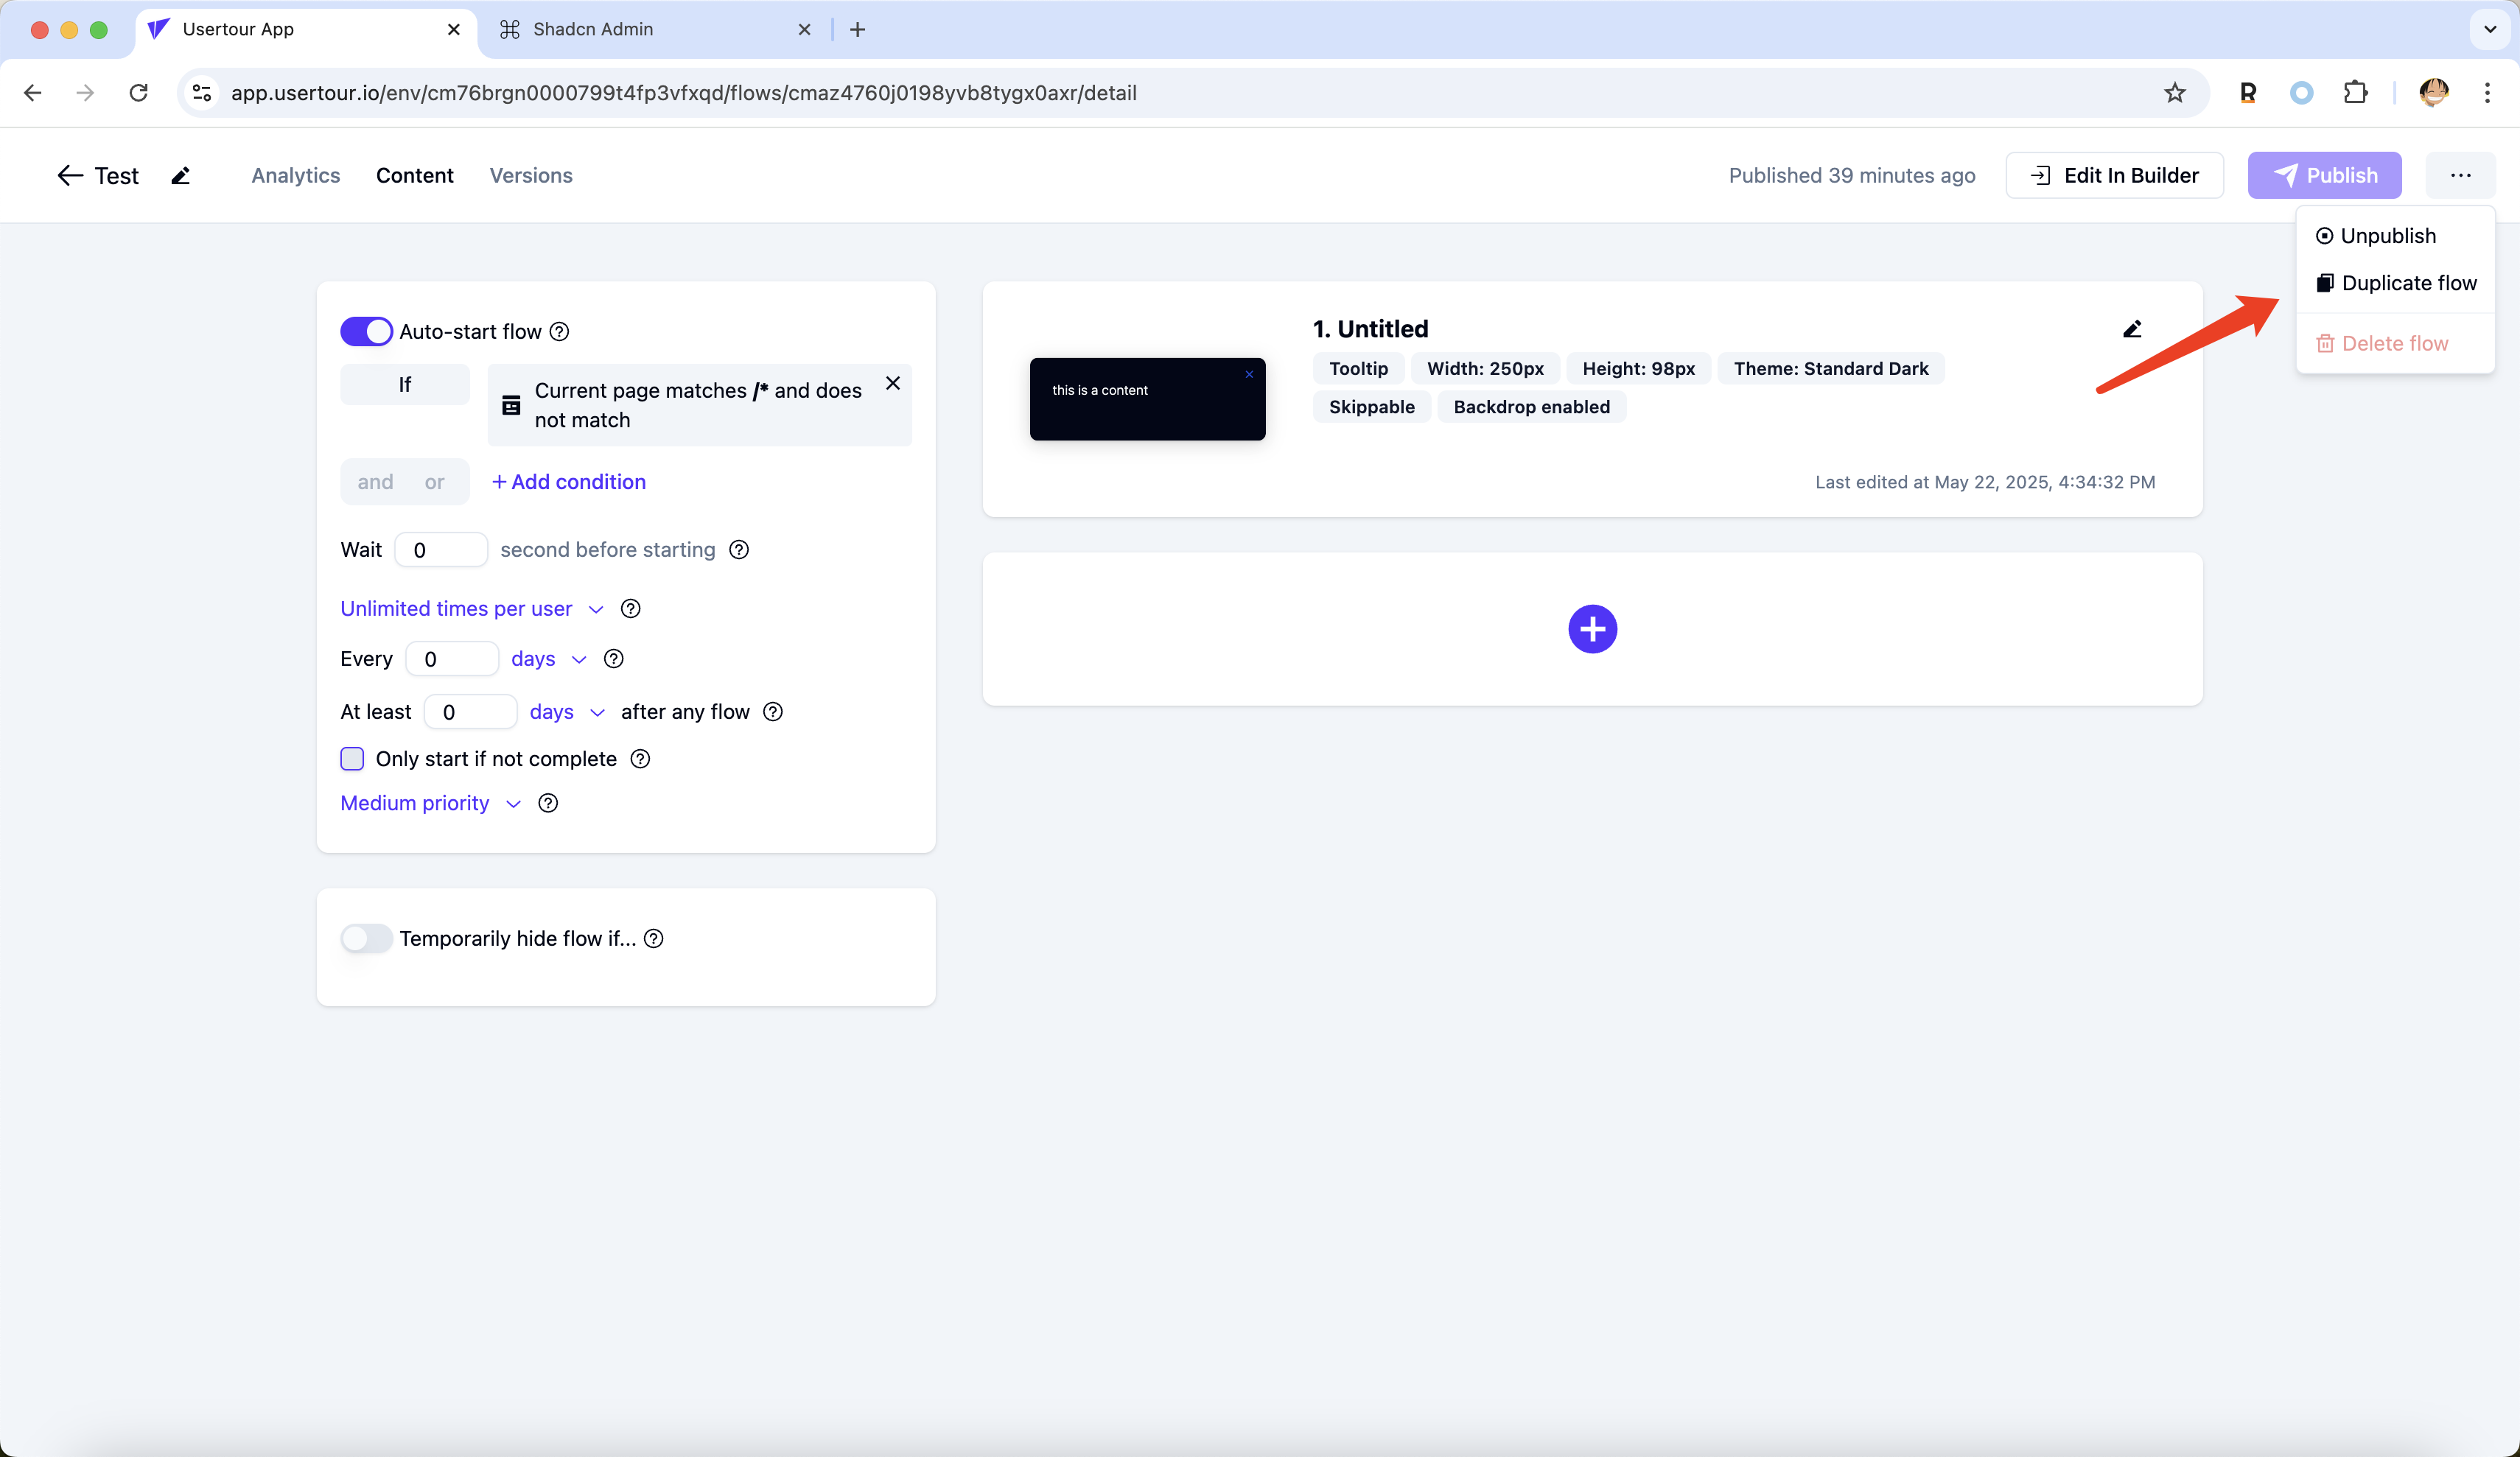Choose Delete flow from the menu
Screen dimensions: 2520x1457
click(x=2395, y=344)
